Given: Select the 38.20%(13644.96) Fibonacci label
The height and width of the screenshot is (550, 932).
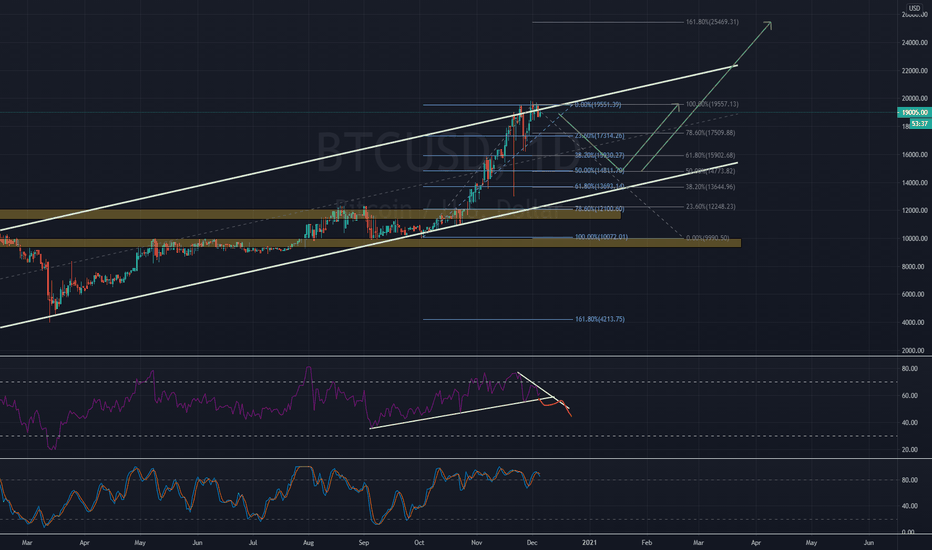Looking at the screenshot, I should 710,187.
